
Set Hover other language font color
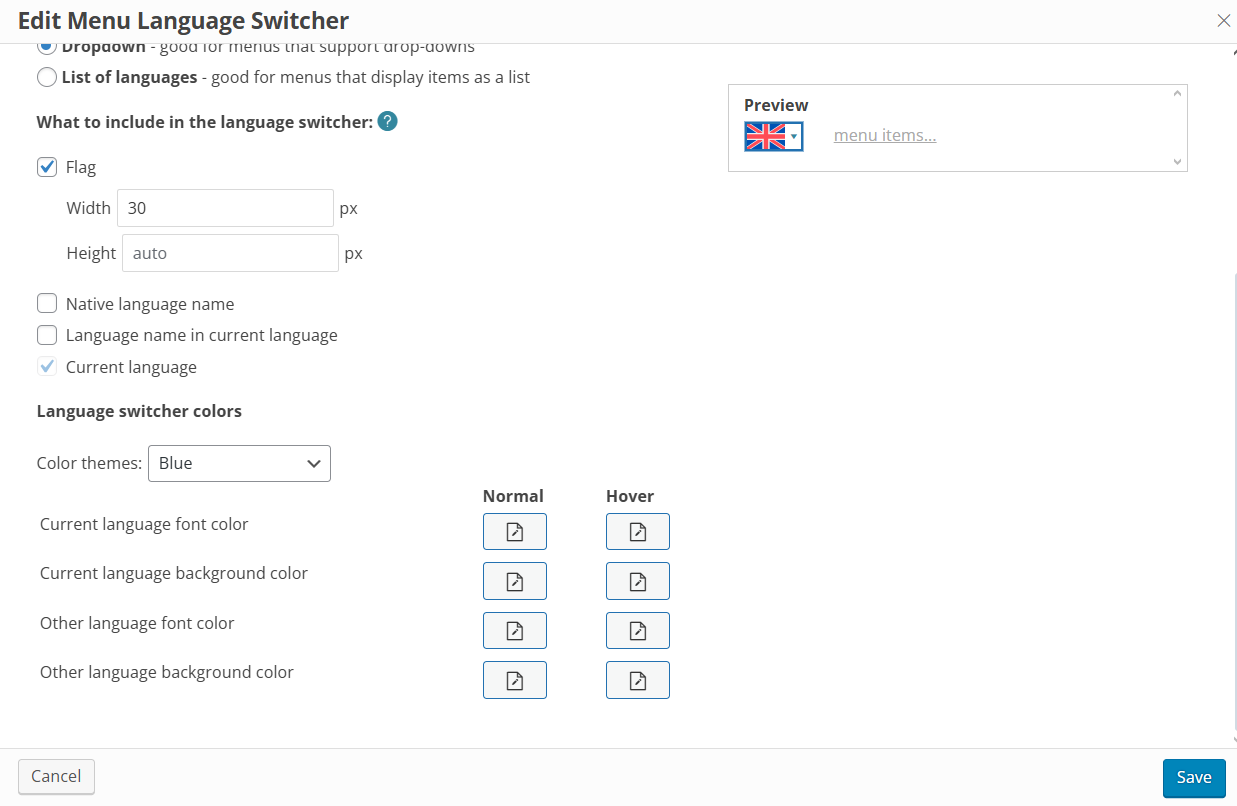tap(638, 630)
